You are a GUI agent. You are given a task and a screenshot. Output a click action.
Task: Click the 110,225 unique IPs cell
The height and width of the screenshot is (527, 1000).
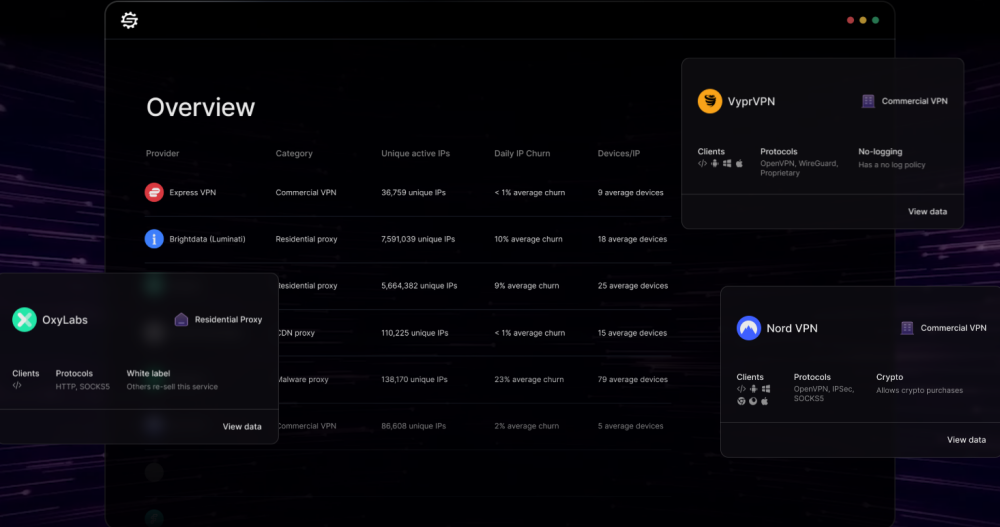pos(415,333)
